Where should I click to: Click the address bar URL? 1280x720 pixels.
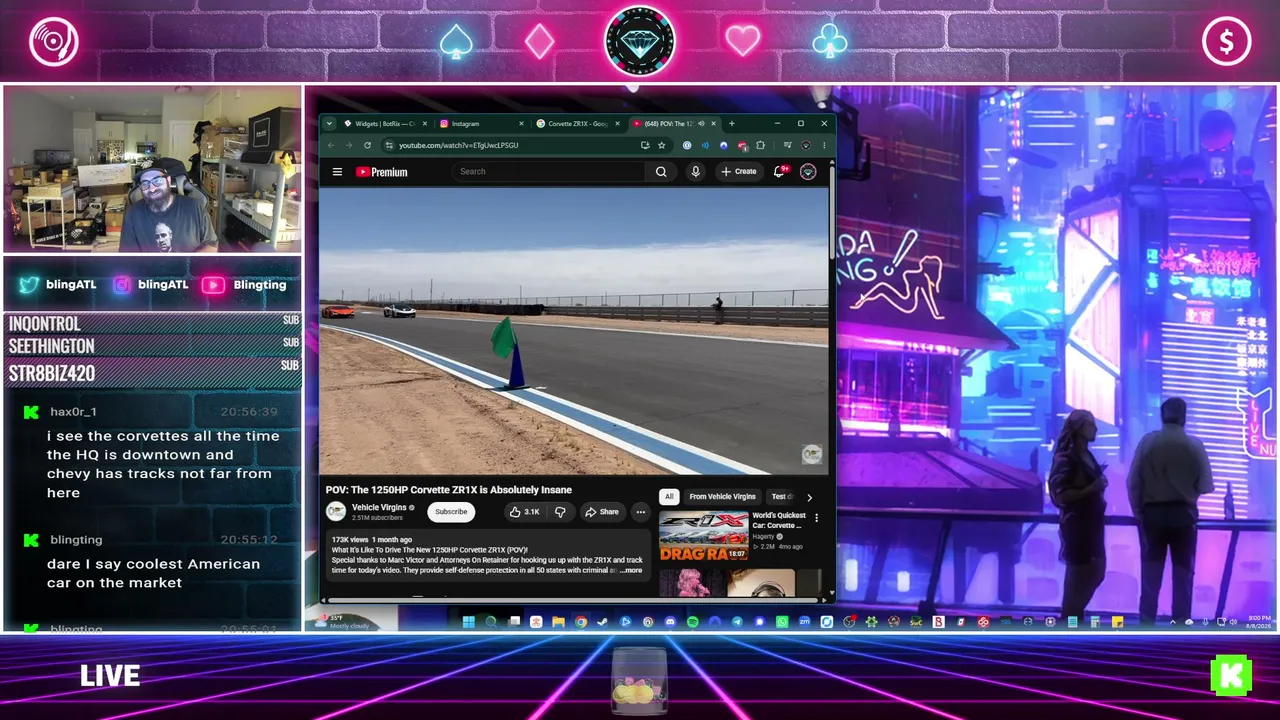458,145
